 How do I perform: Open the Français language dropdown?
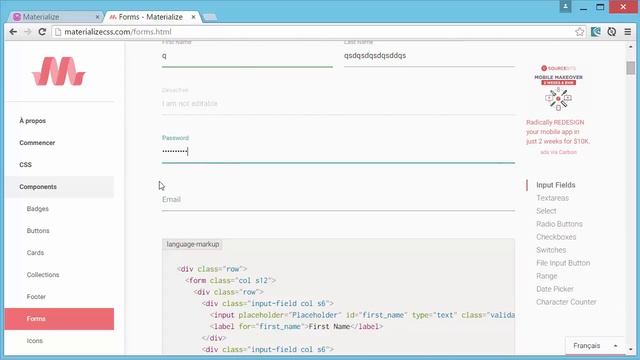pos(595,346)
